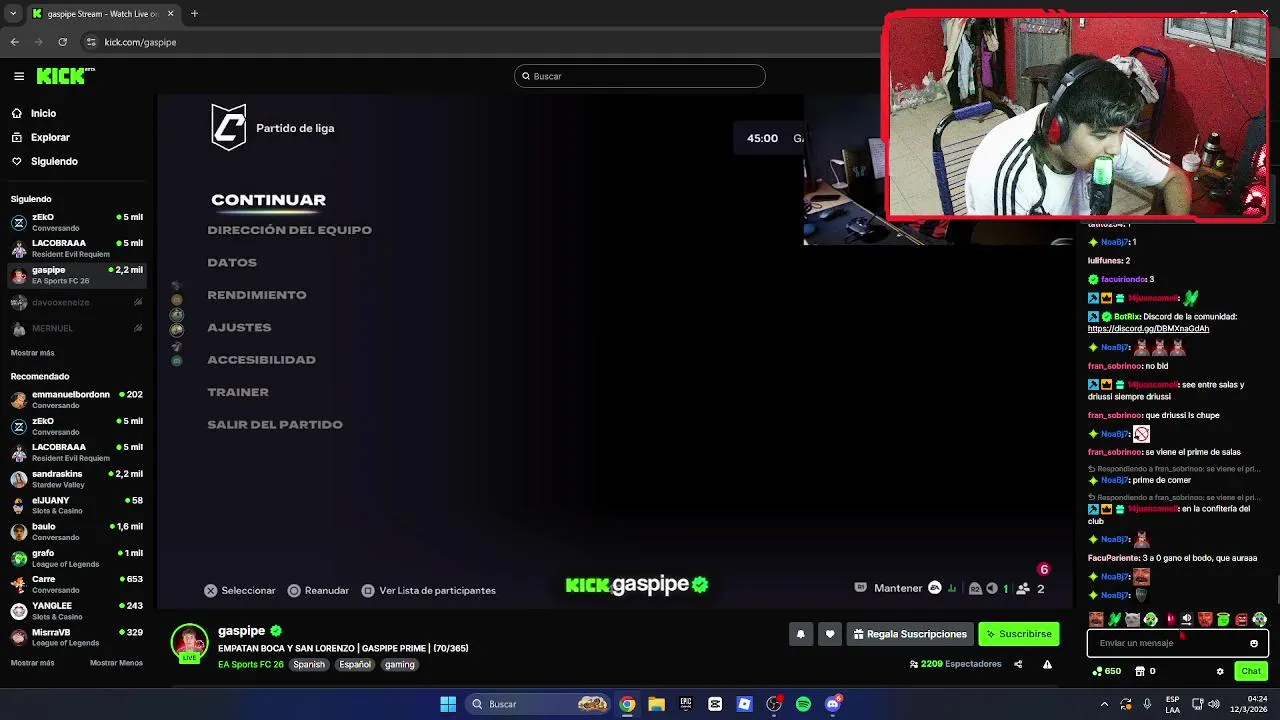Open the Windows Start menu
The image size is (1280, 720).
448,704
